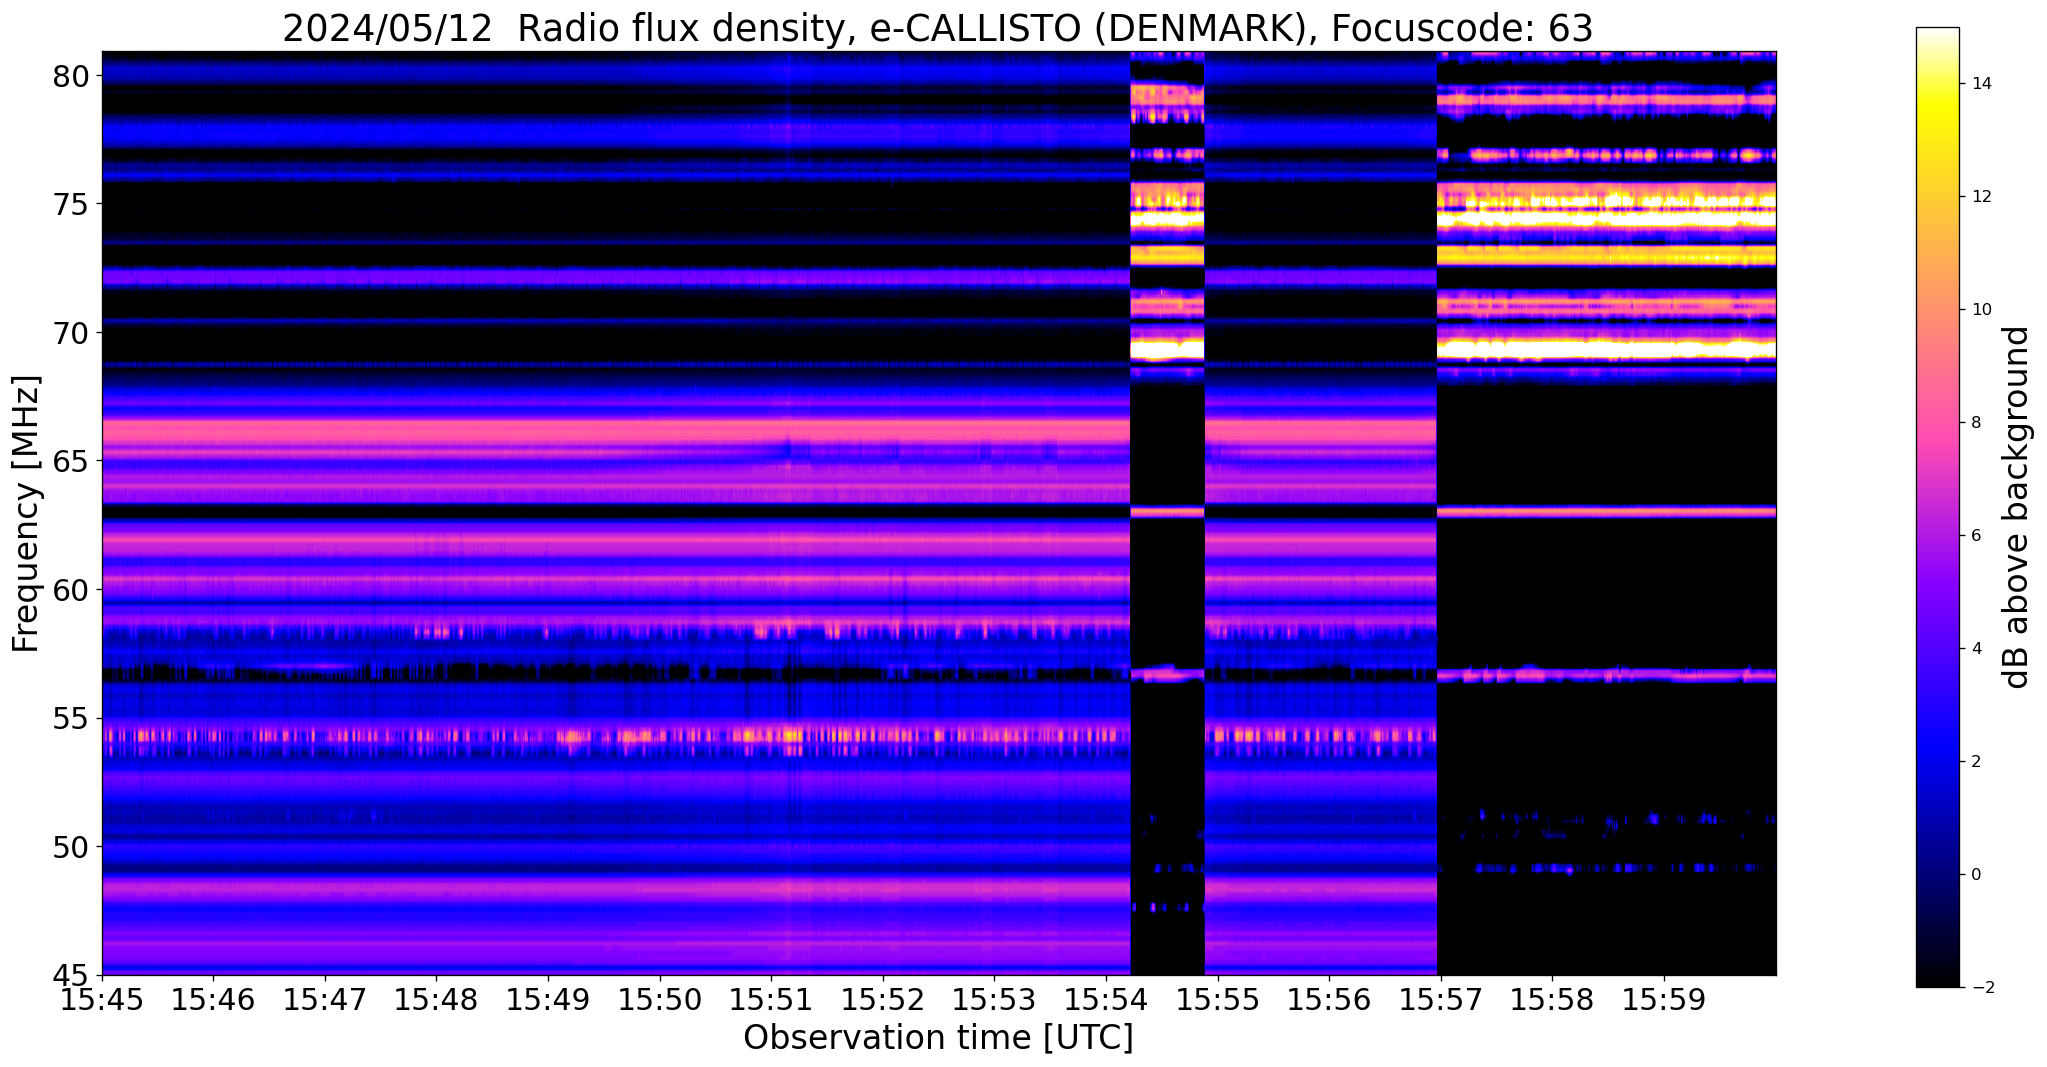Click the 15:45 time tick label

tap(102, 999)
